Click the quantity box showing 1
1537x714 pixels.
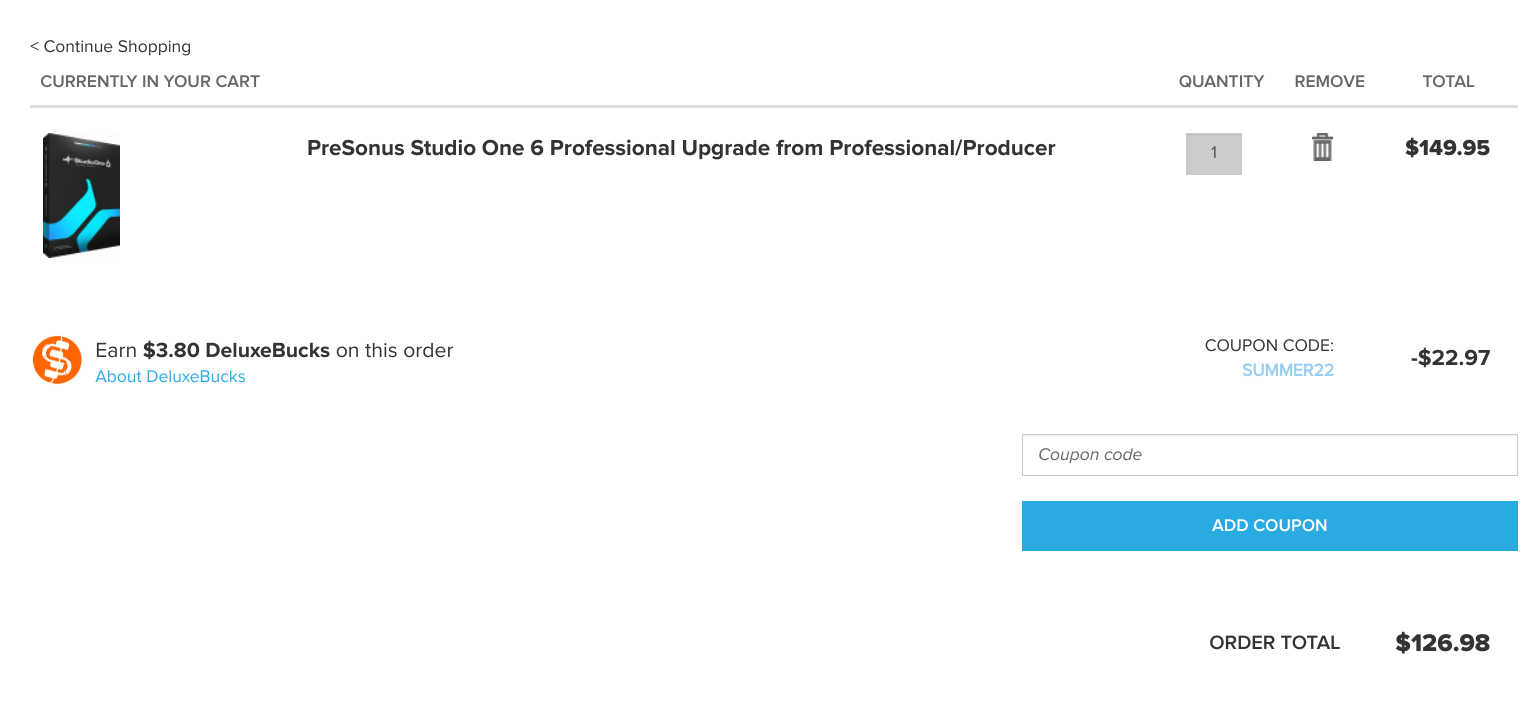pos(1213,154)
